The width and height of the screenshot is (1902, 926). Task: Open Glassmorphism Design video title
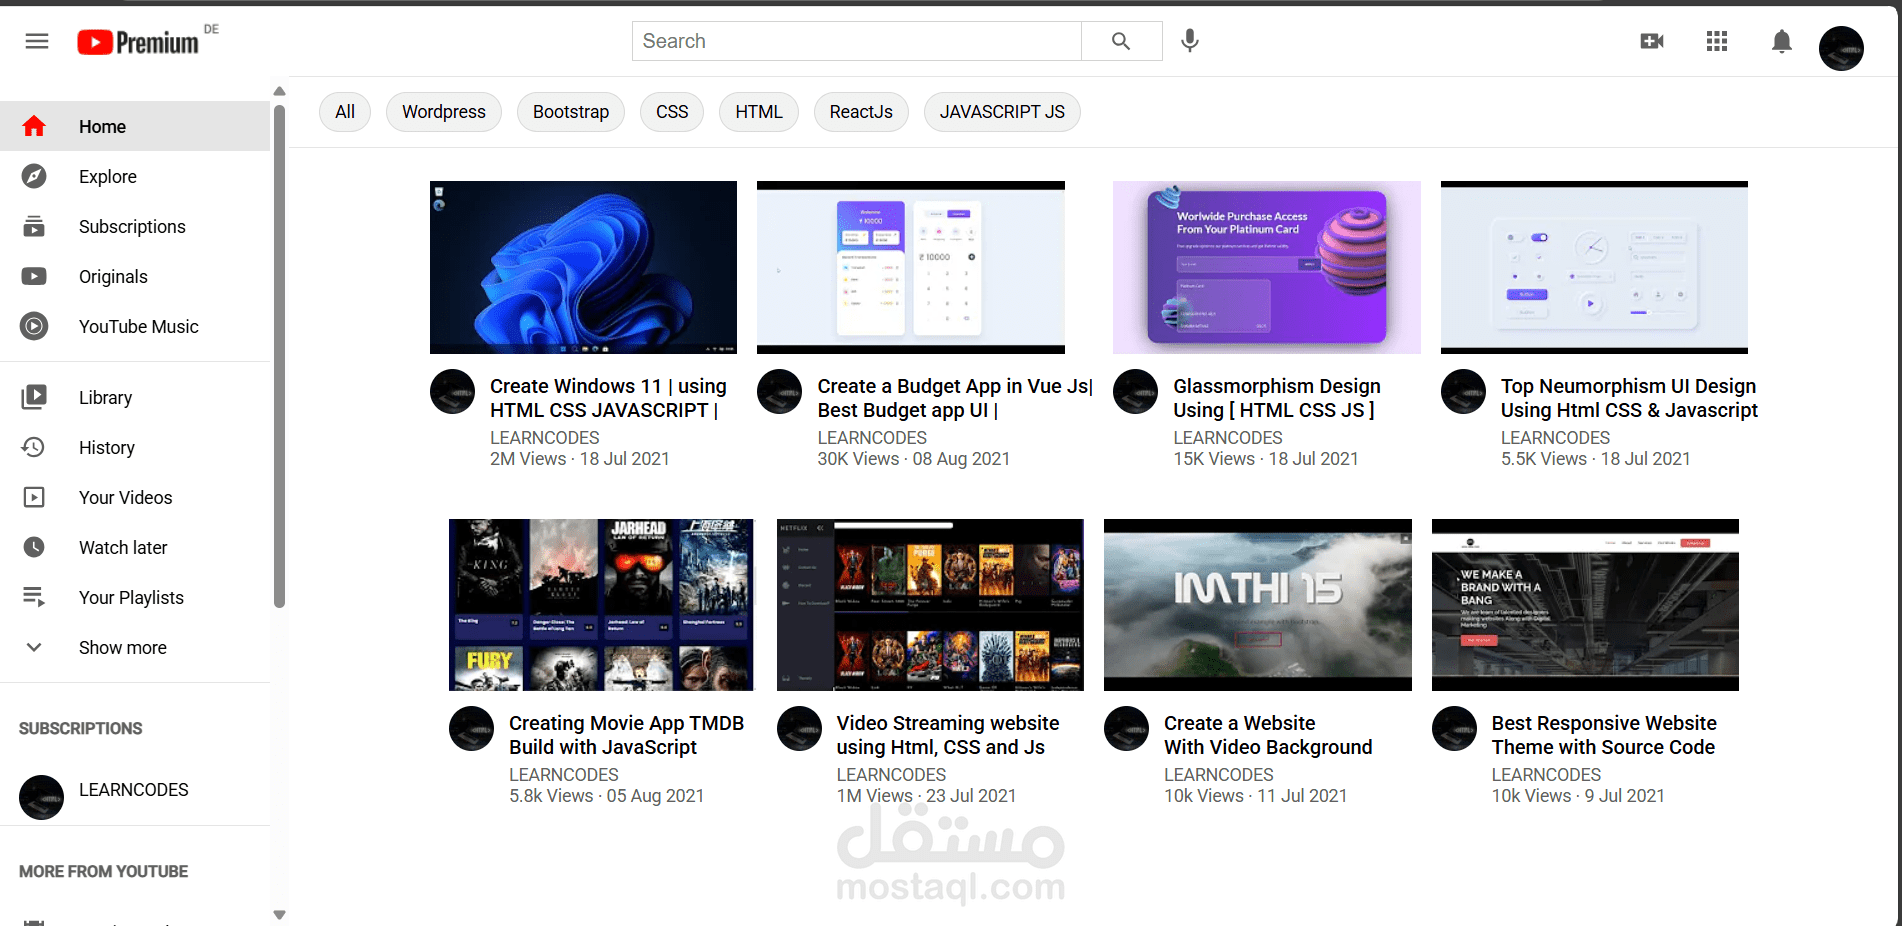(1277, 398)
